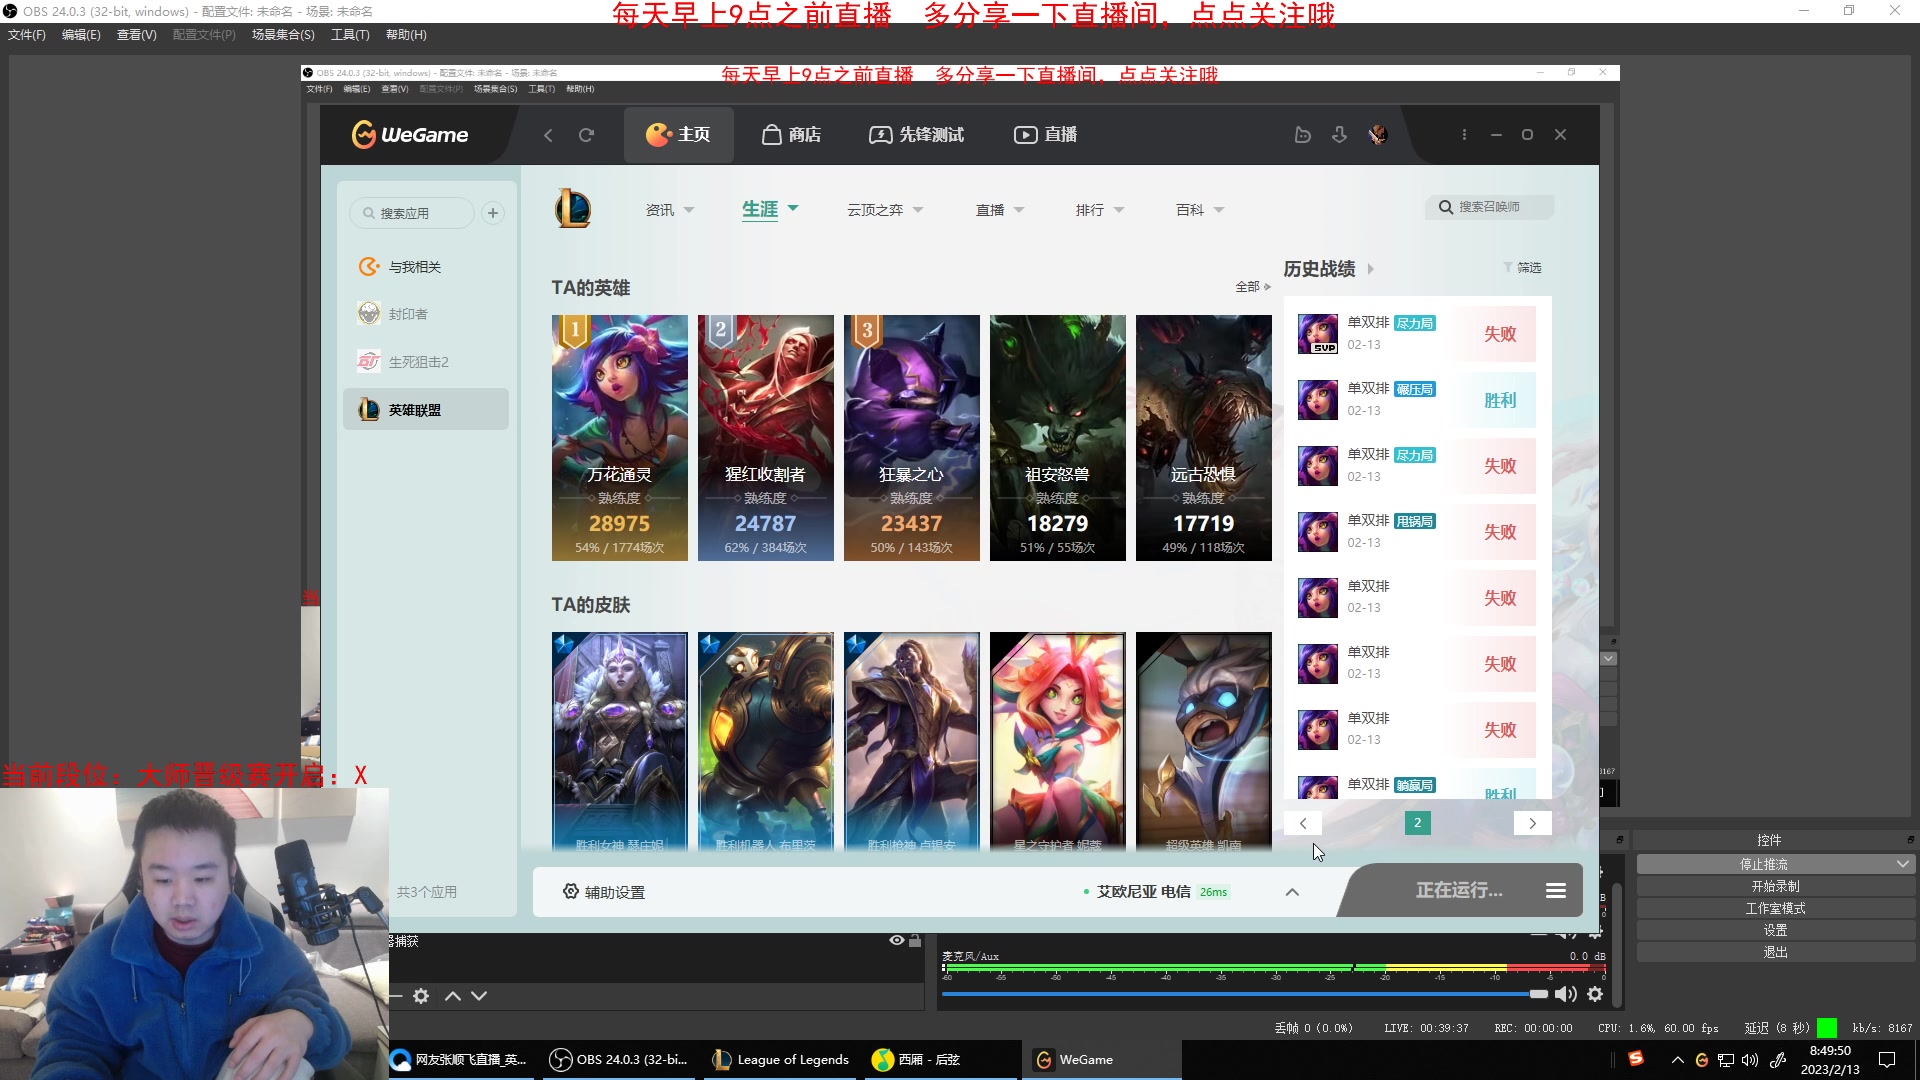Image resolution: width=1920 pixels, height=1080 pixels.
Task: Open 筛选 filter for match history
Action: [x=1522, y=268]
